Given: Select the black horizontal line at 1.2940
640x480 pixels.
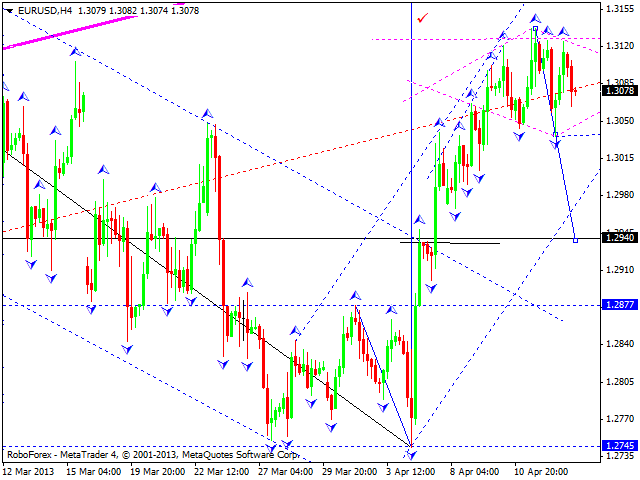Looking at the screenshot, I should coord(200,236).
